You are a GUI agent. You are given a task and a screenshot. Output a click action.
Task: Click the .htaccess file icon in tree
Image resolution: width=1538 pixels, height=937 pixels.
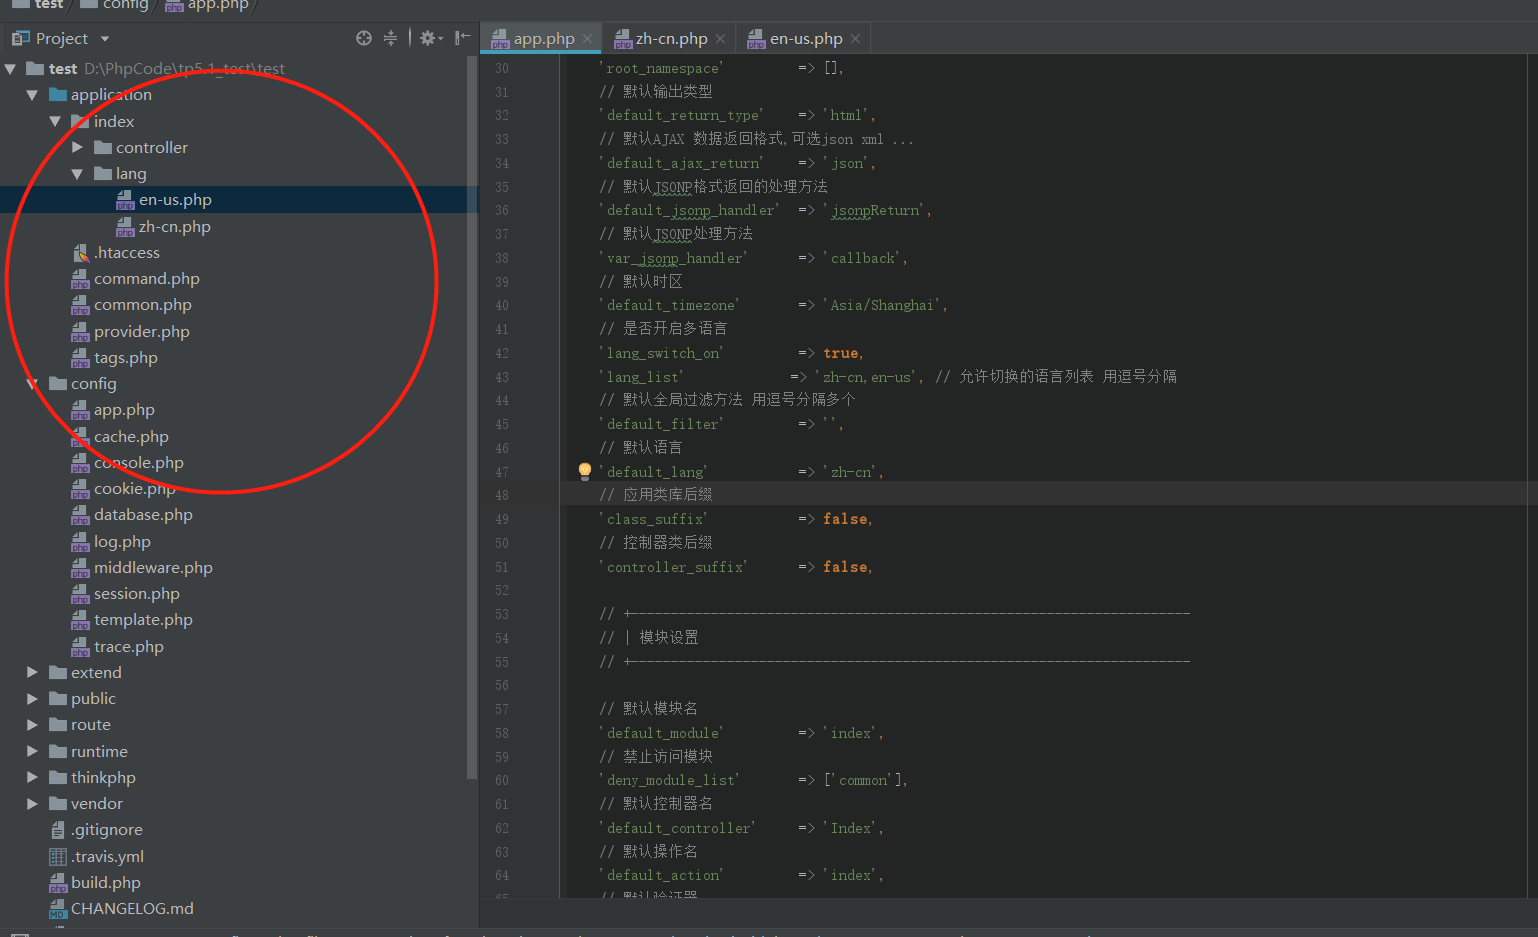point(80,252)
